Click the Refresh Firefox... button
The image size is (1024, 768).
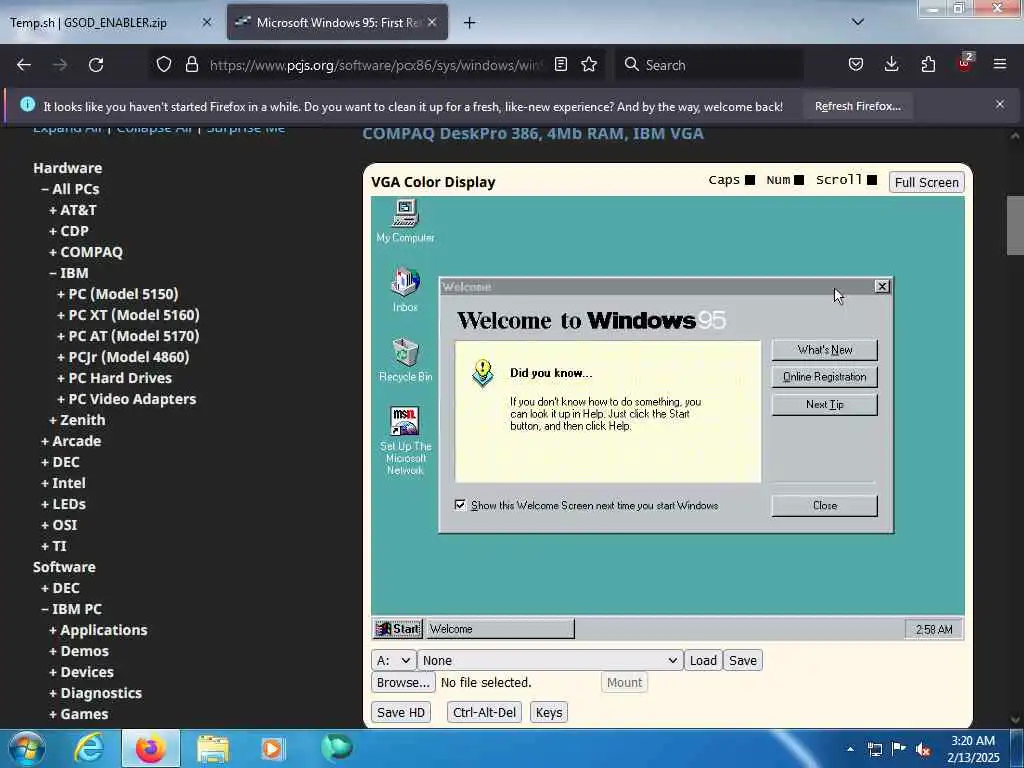click(x=857, y=106)
